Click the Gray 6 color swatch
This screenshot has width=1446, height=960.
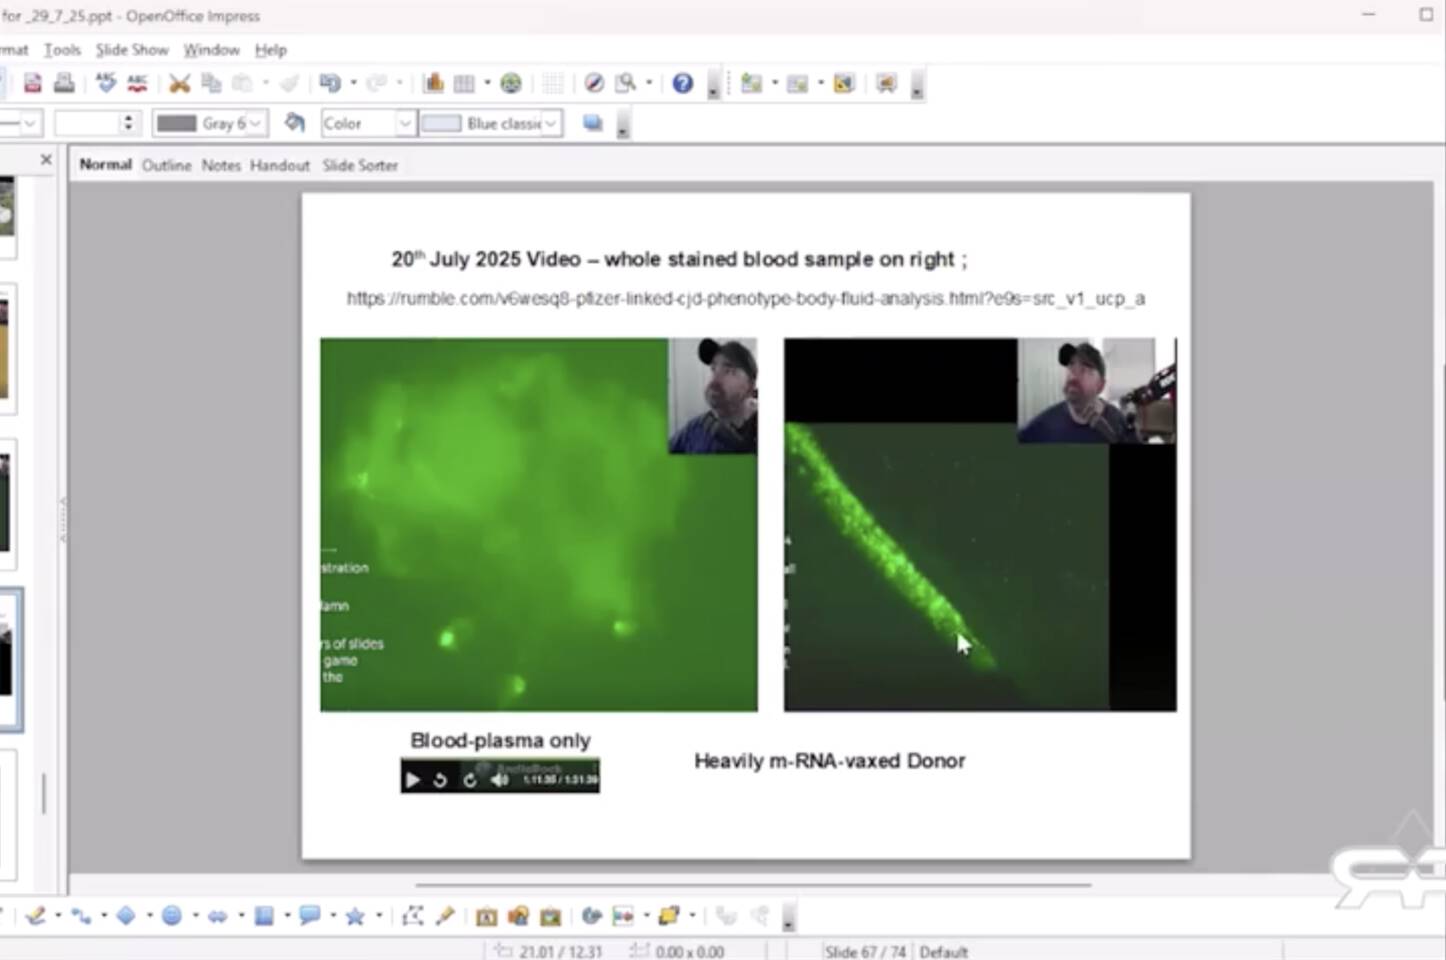pos(177,123)
